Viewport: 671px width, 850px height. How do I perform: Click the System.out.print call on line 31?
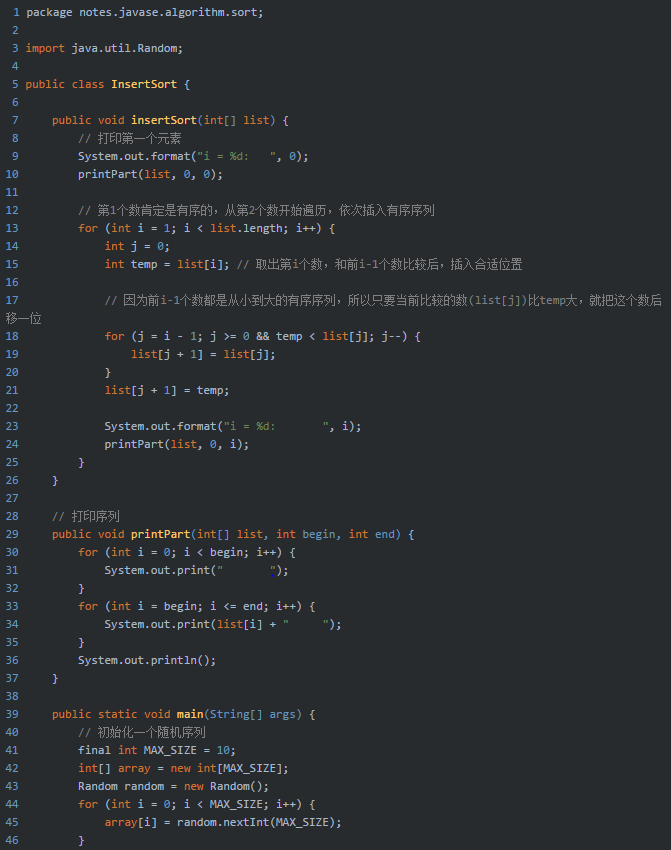197,570
